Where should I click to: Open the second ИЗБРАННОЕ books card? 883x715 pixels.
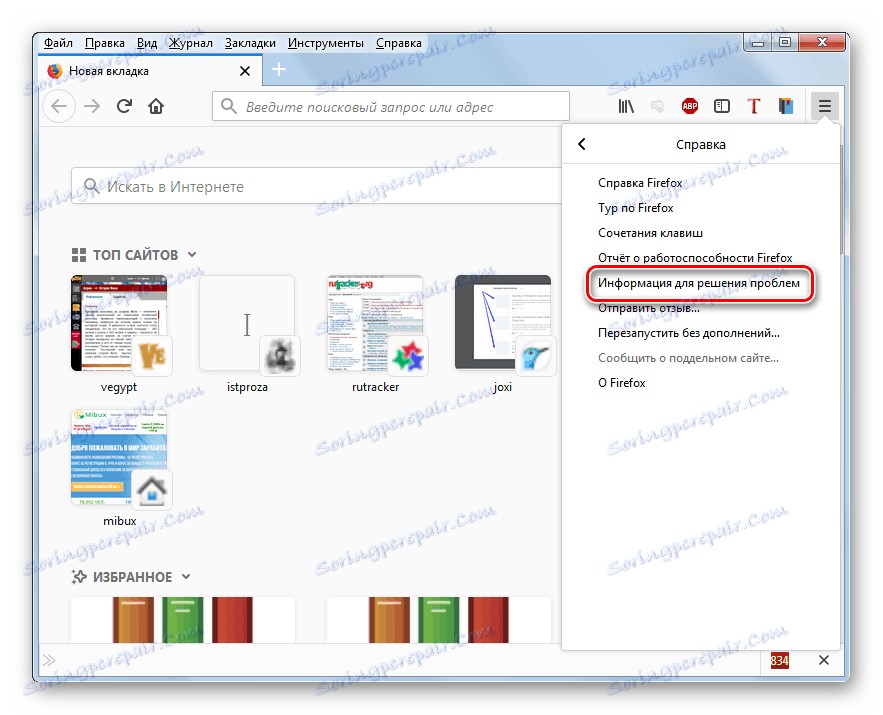point(439,620)
